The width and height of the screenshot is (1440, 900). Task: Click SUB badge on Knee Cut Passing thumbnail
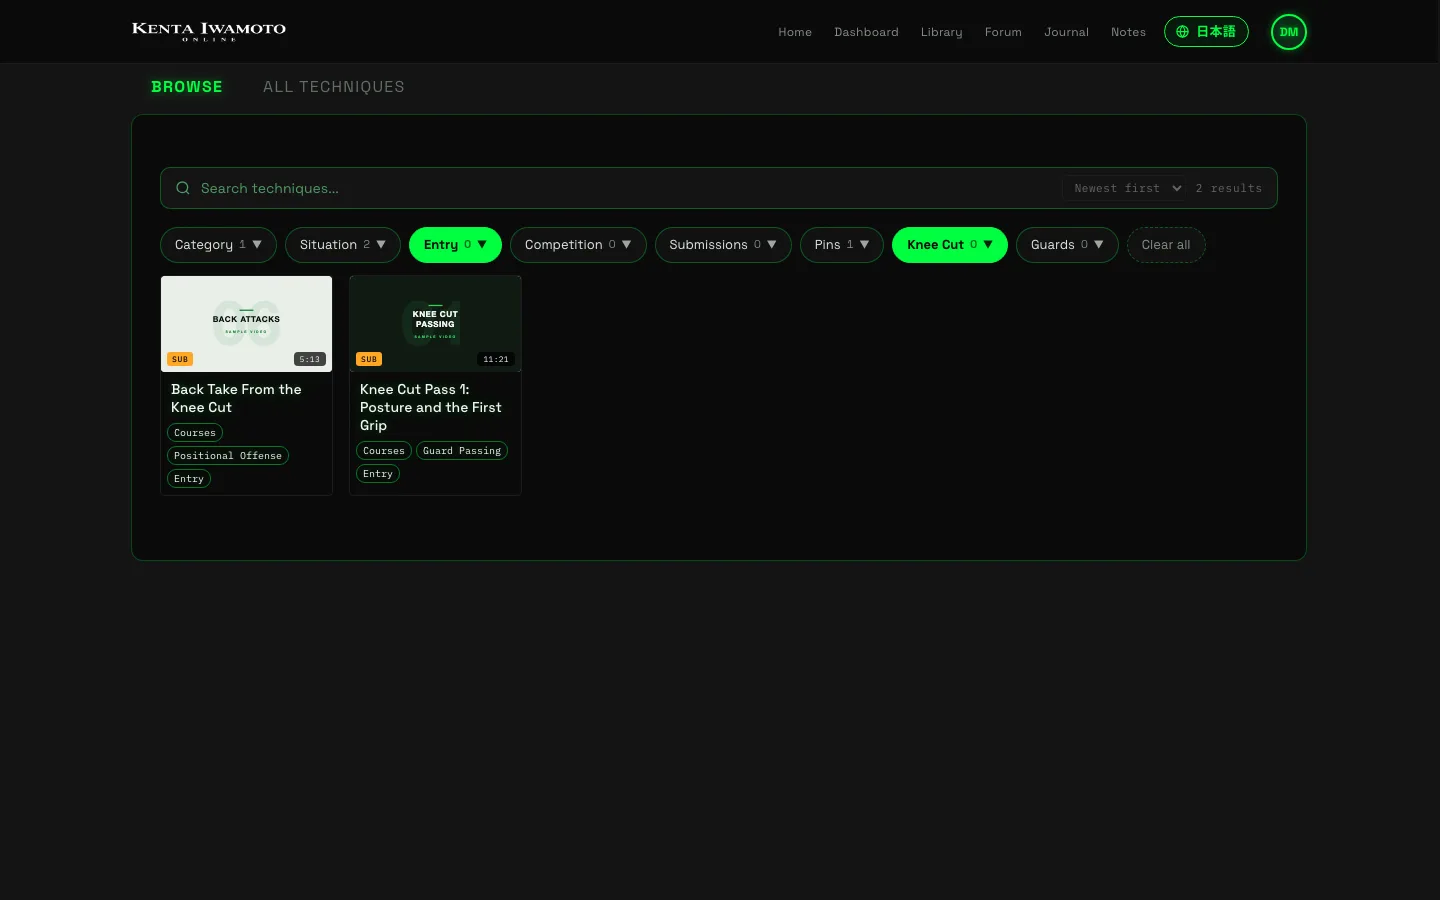pos(369,359)
